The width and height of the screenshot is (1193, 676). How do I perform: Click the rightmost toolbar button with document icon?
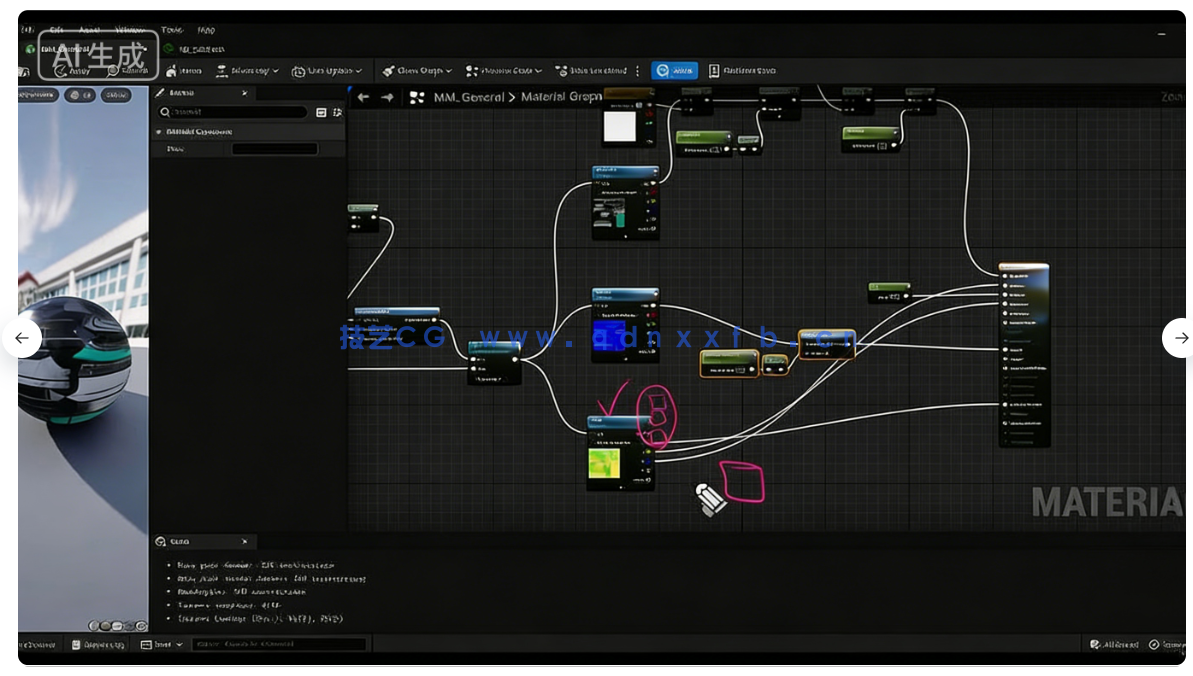point(742,71)
